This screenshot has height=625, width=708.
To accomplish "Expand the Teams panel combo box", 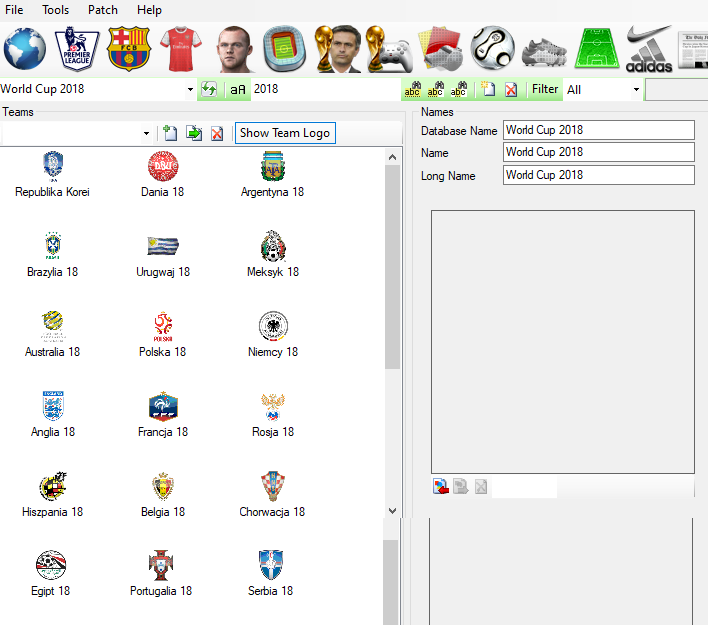I will tap(146, 133).
